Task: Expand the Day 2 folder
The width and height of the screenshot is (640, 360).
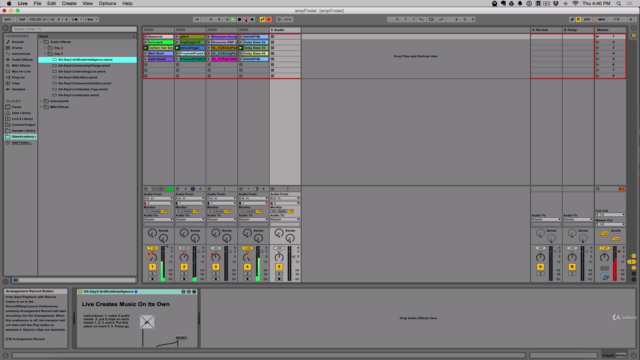Action: pyautogui.click(x=45, y=48)
